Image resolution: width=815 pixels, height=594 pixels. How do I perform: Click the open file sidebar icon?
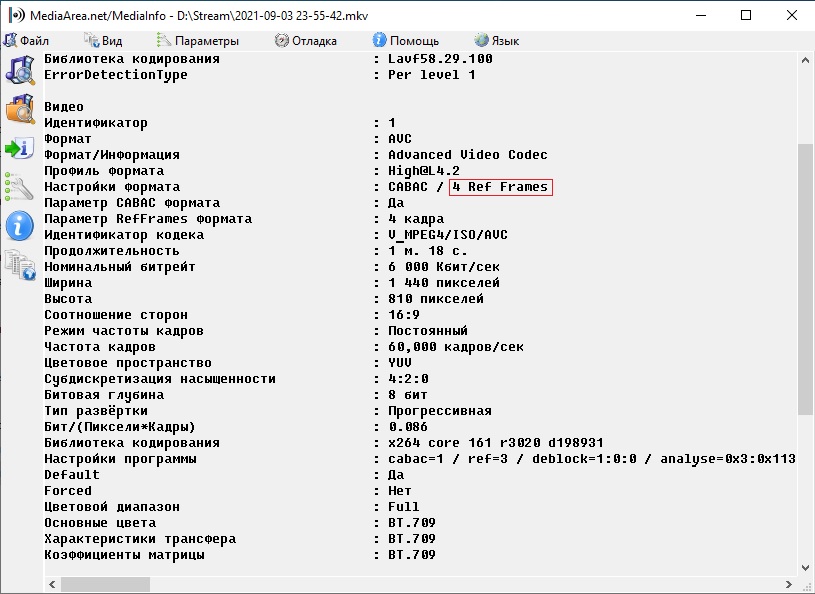tap(20, 70)
